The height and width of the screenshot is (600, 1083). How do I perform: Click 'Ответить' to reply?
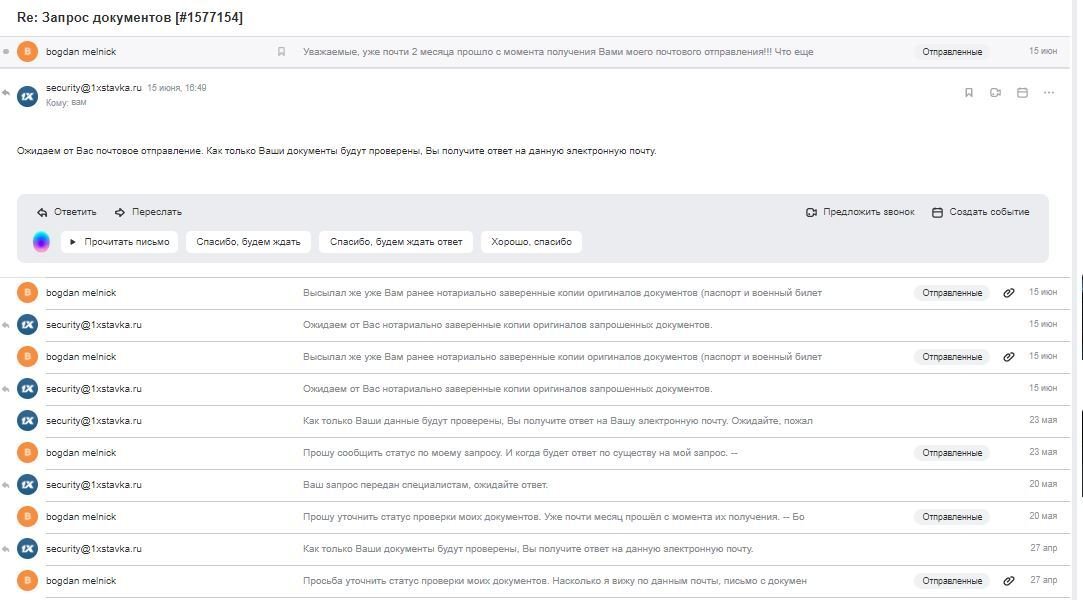point(67,212)
